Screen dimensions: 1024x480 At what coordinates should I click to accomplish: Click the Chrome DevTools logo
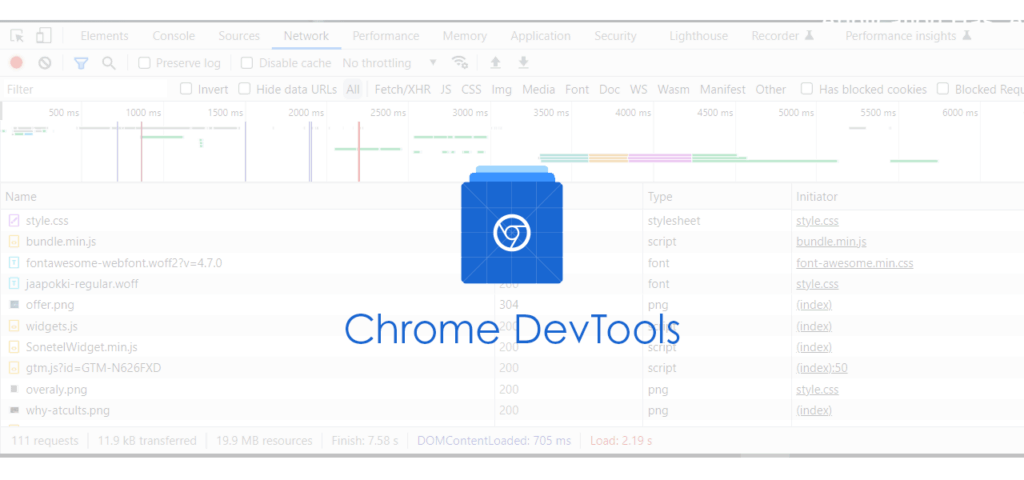pos(511,225)
